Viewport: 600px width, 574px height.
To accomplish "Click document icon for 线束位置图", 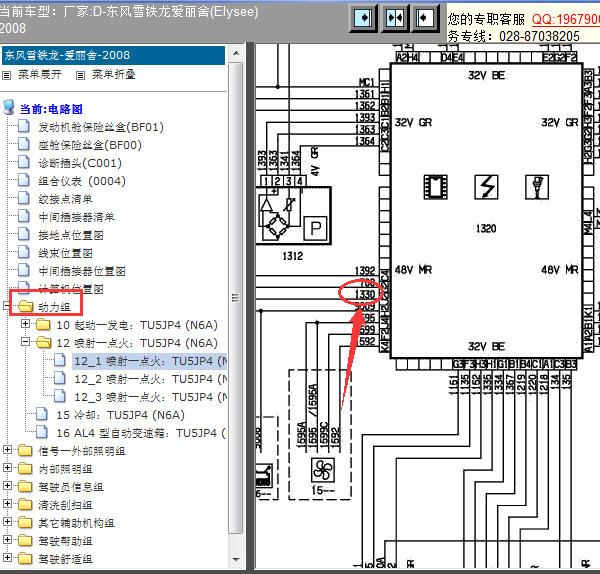I will tap(24, 252).
